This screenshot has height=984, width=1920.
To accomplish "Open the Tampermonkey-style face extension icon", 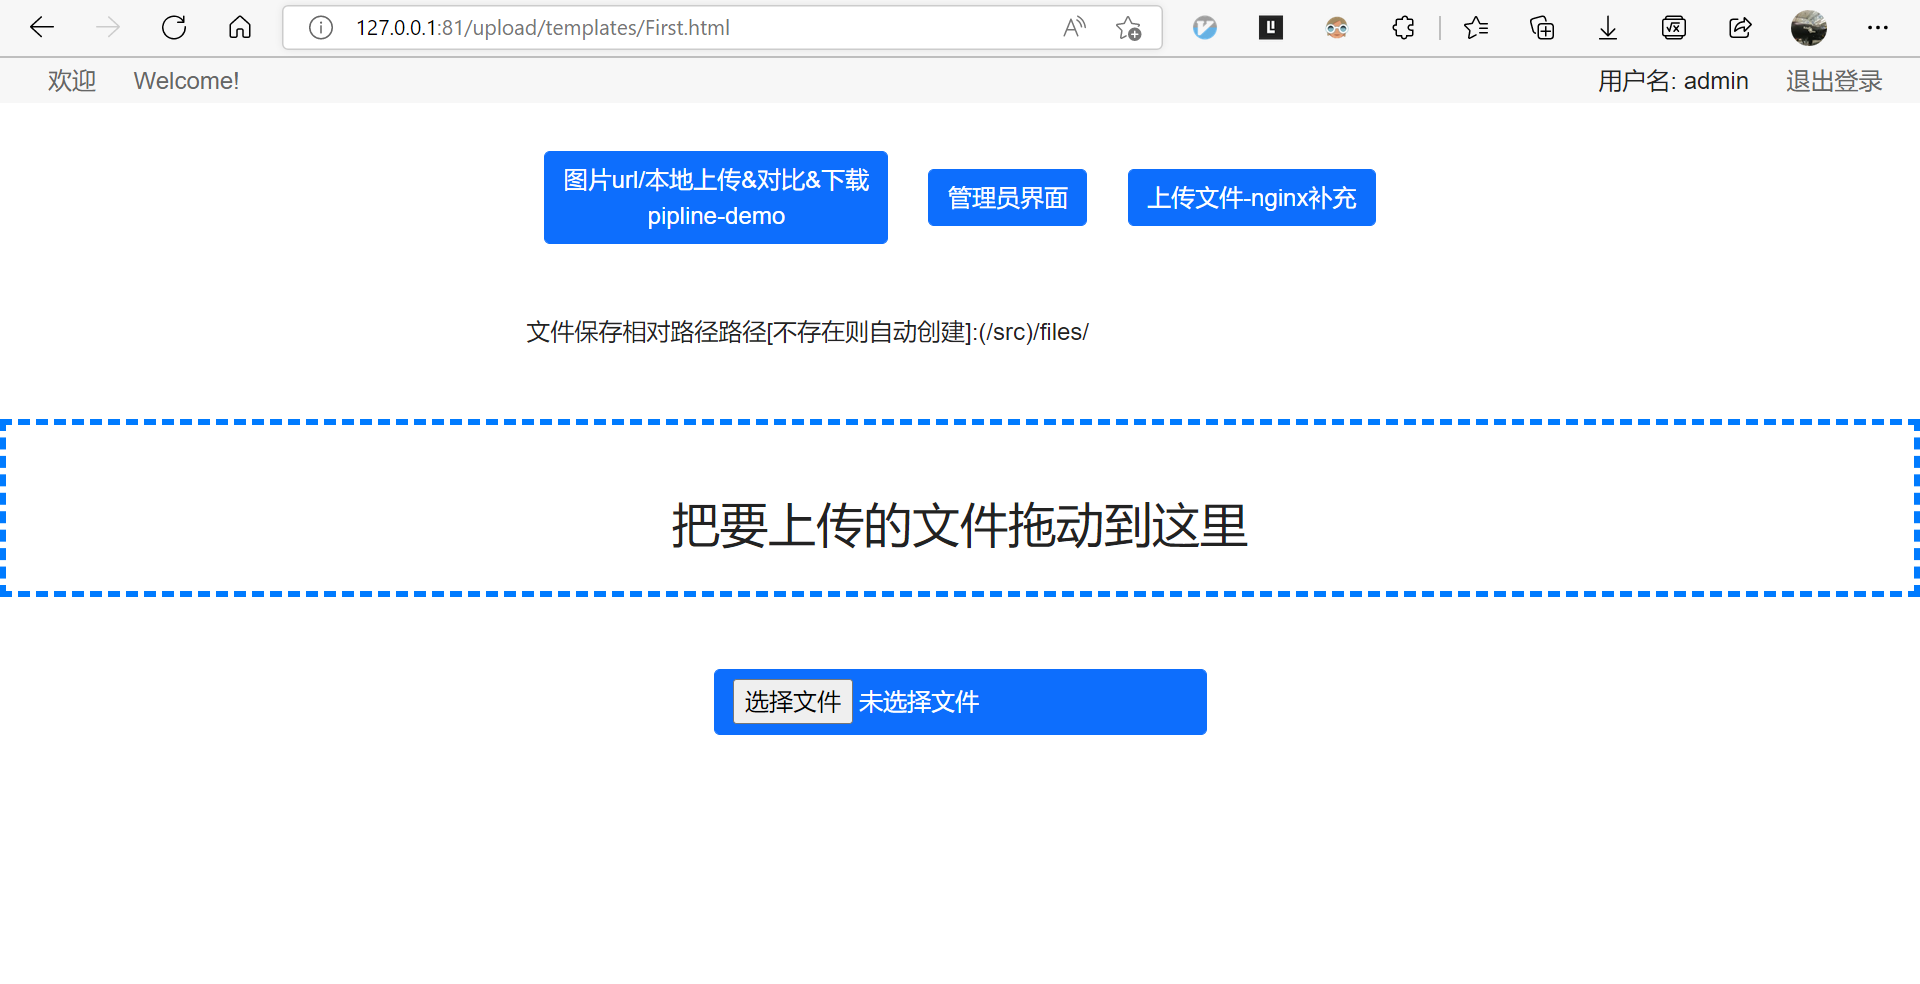I will click(1337, 28).
